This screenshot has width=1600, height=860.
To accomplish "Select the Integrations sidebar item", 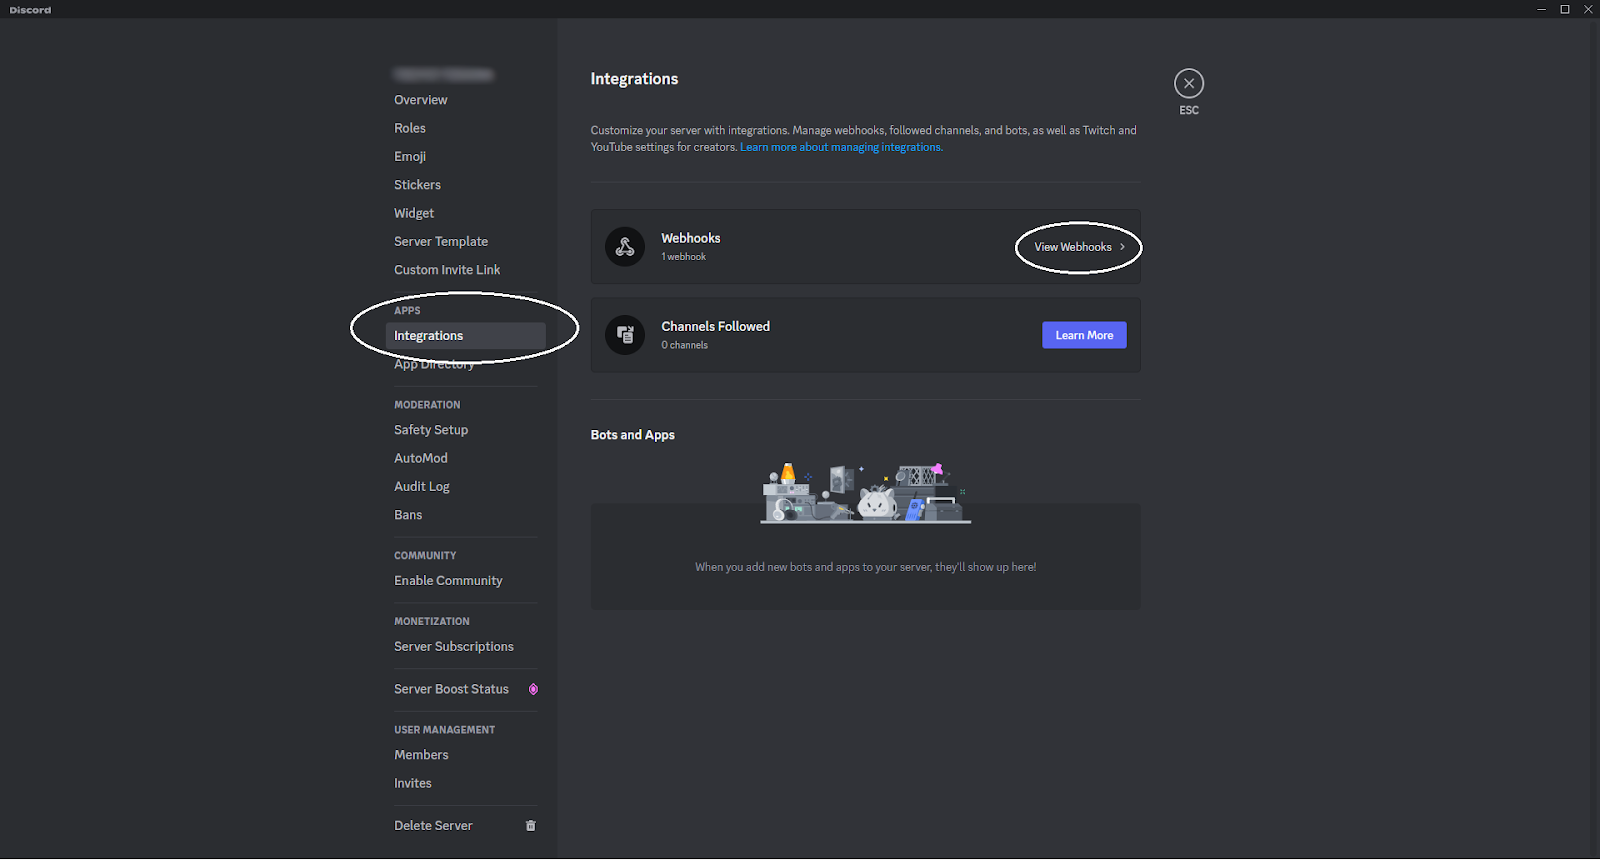I will (429, 336).
